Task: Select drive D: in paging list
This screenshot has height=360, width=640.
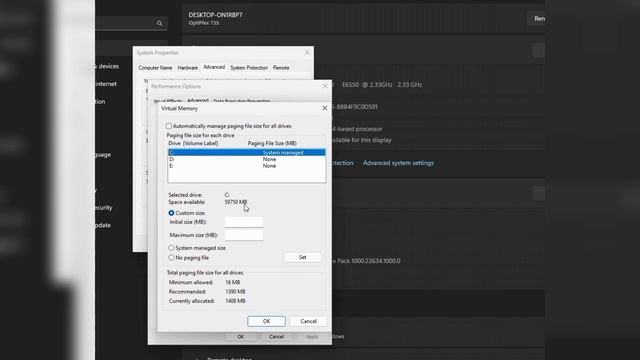Action: 247,159
